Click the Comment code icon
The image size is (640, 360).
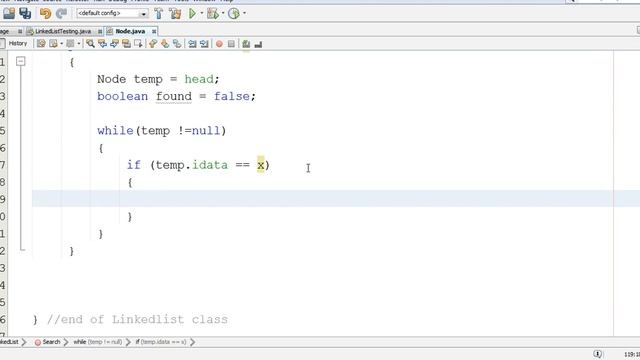click(246, 44)
